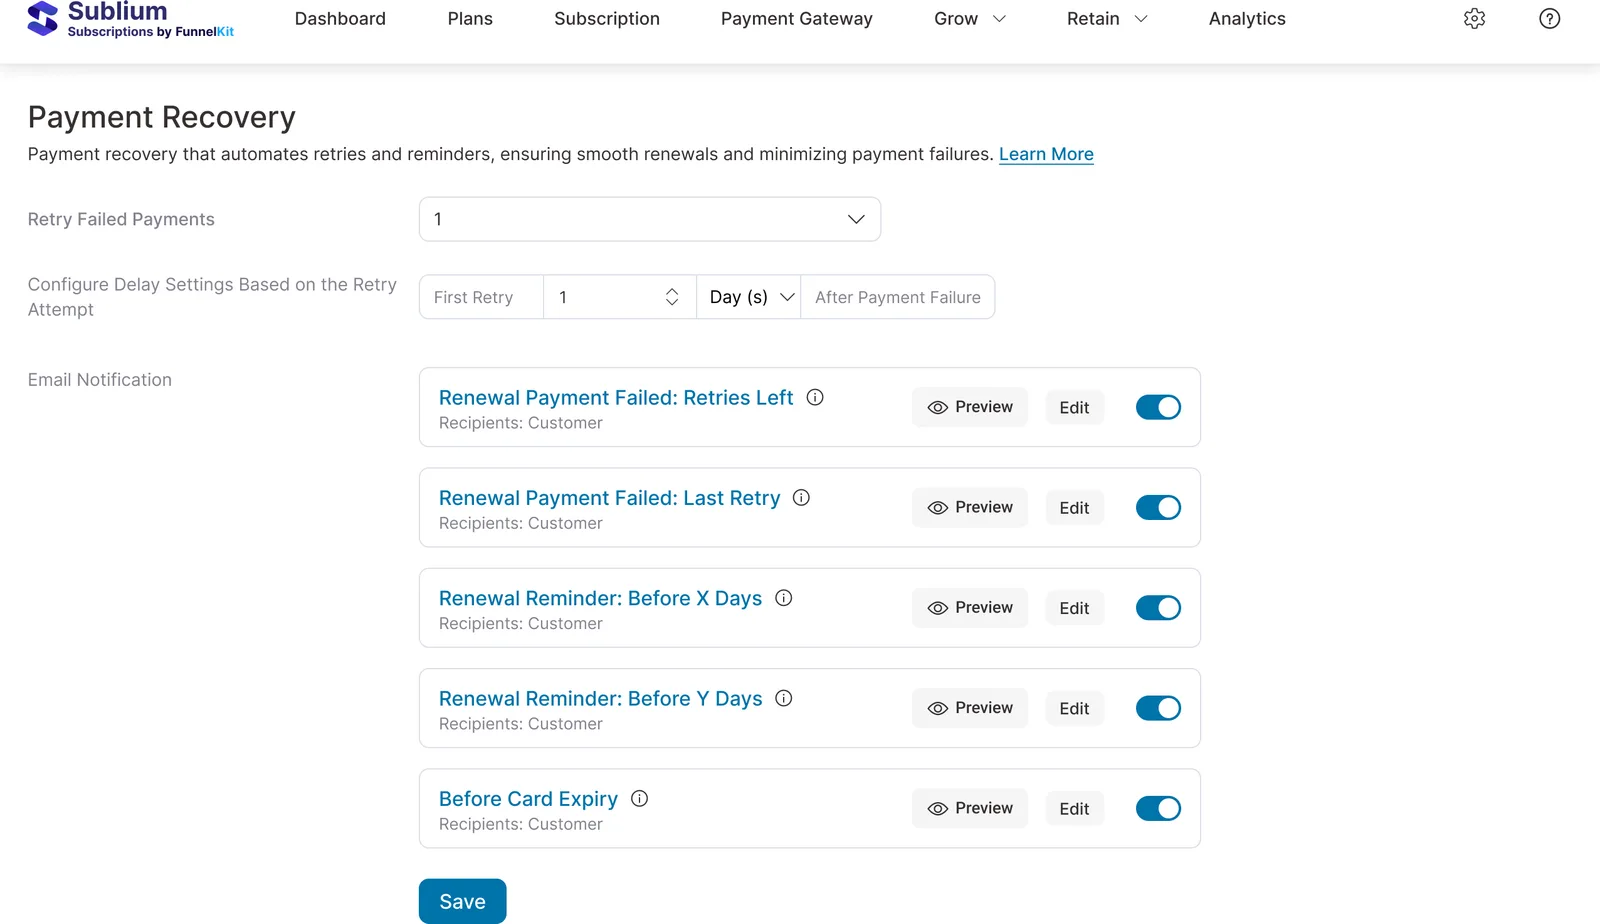Edit the Last Retry email
This screenshot has height=924, width=1600.
[x=1075, y=508]
